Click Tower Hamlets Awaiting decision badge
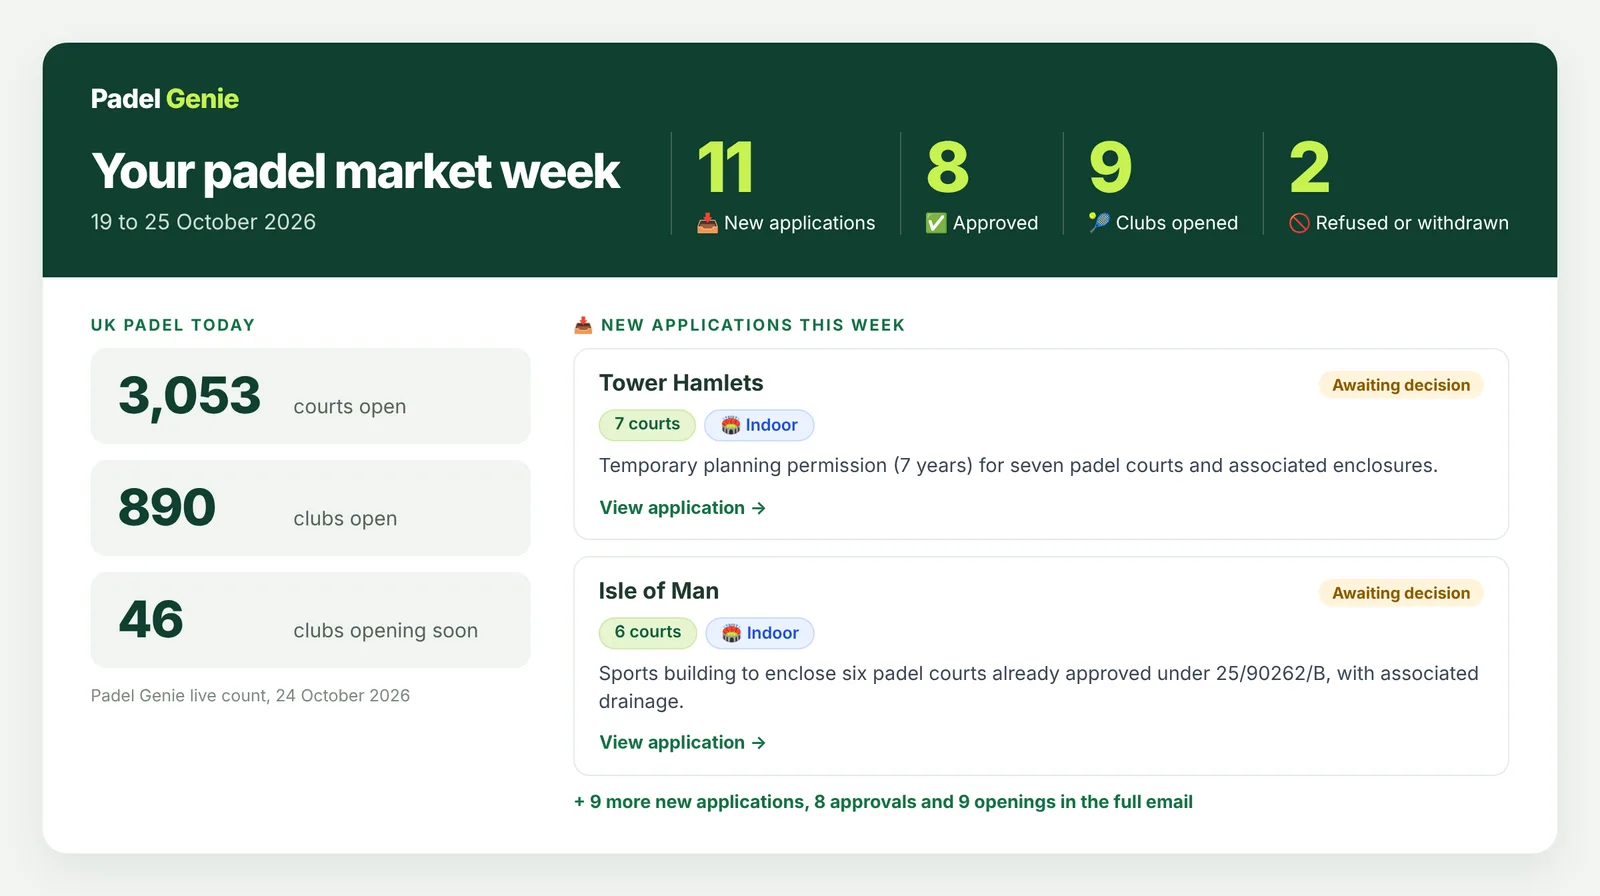This screenshot has width=1600, height=896. pyautogui.click(x=1401, y=385)
